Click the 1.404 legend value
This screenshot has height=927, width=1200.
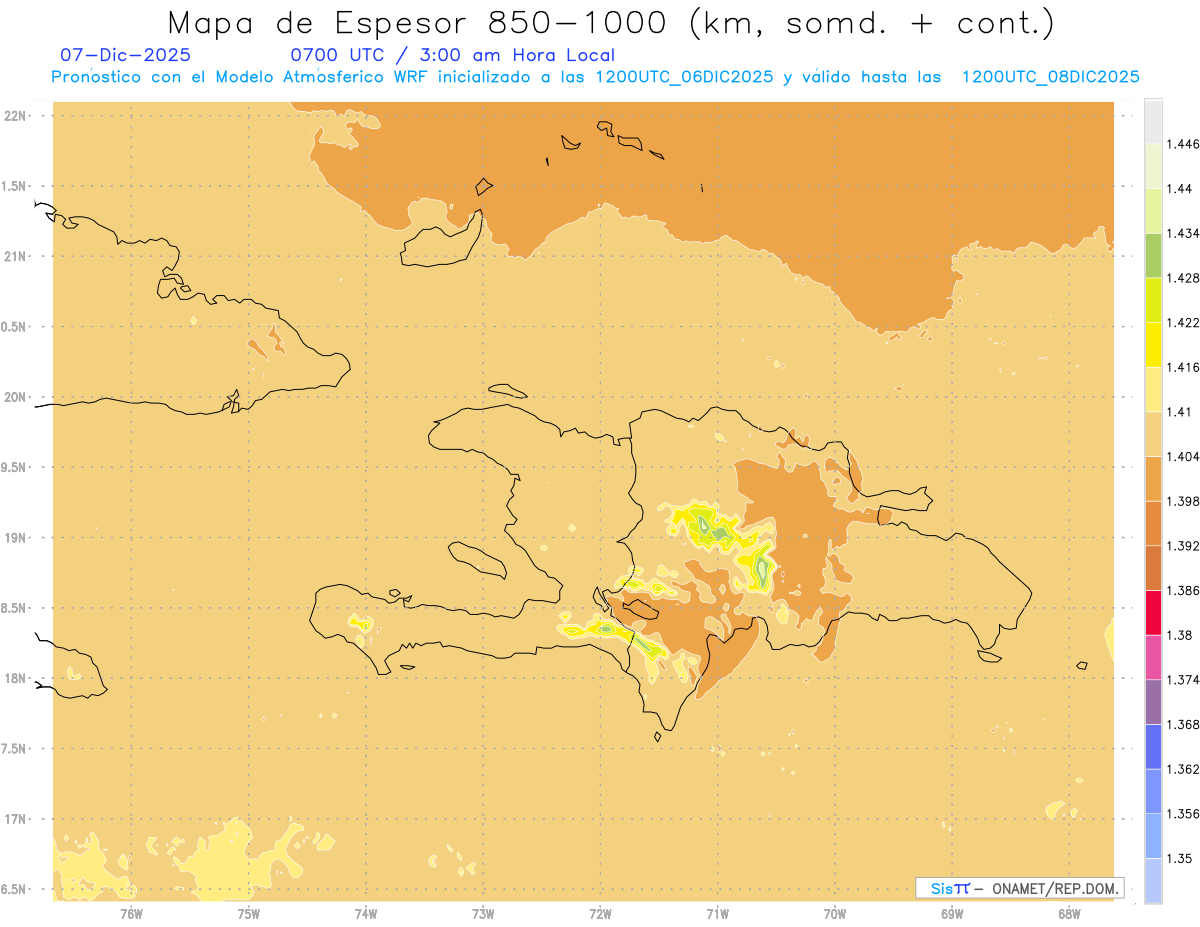(1185, 456)
